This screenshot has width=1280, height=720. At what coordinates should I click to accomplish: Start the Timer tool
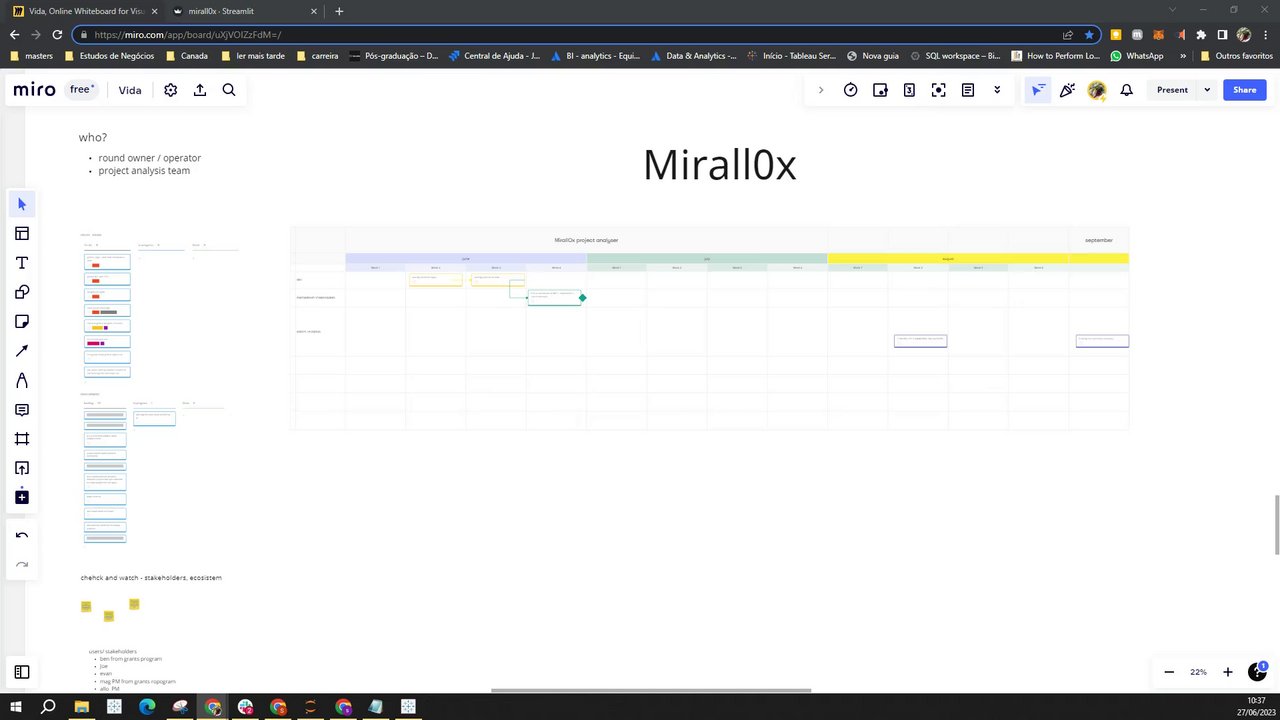pos(851,90)
